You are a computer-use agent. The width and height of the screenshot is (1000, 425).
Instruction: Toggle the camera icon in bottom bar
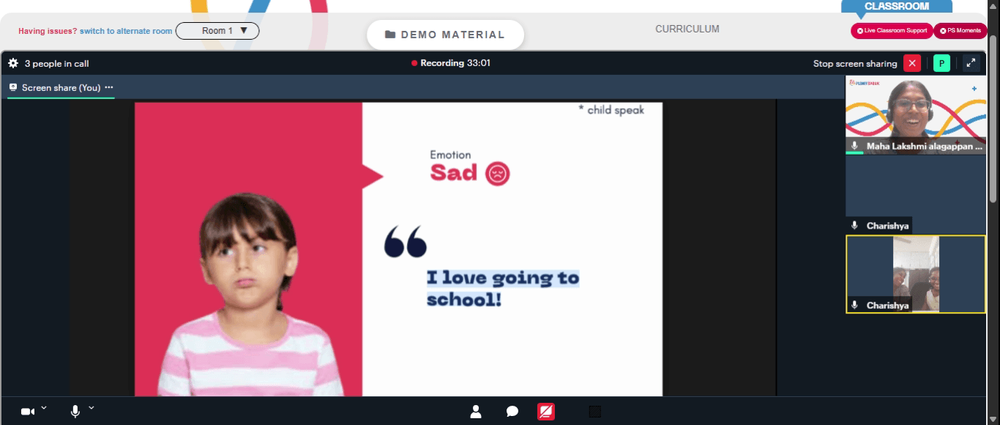point(27,412)
